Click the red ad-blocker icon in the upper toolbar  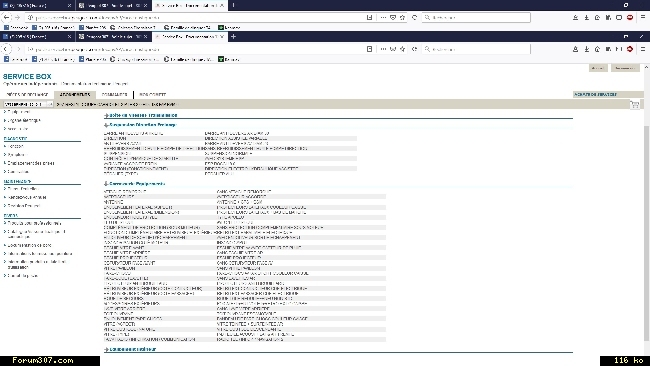630,17
